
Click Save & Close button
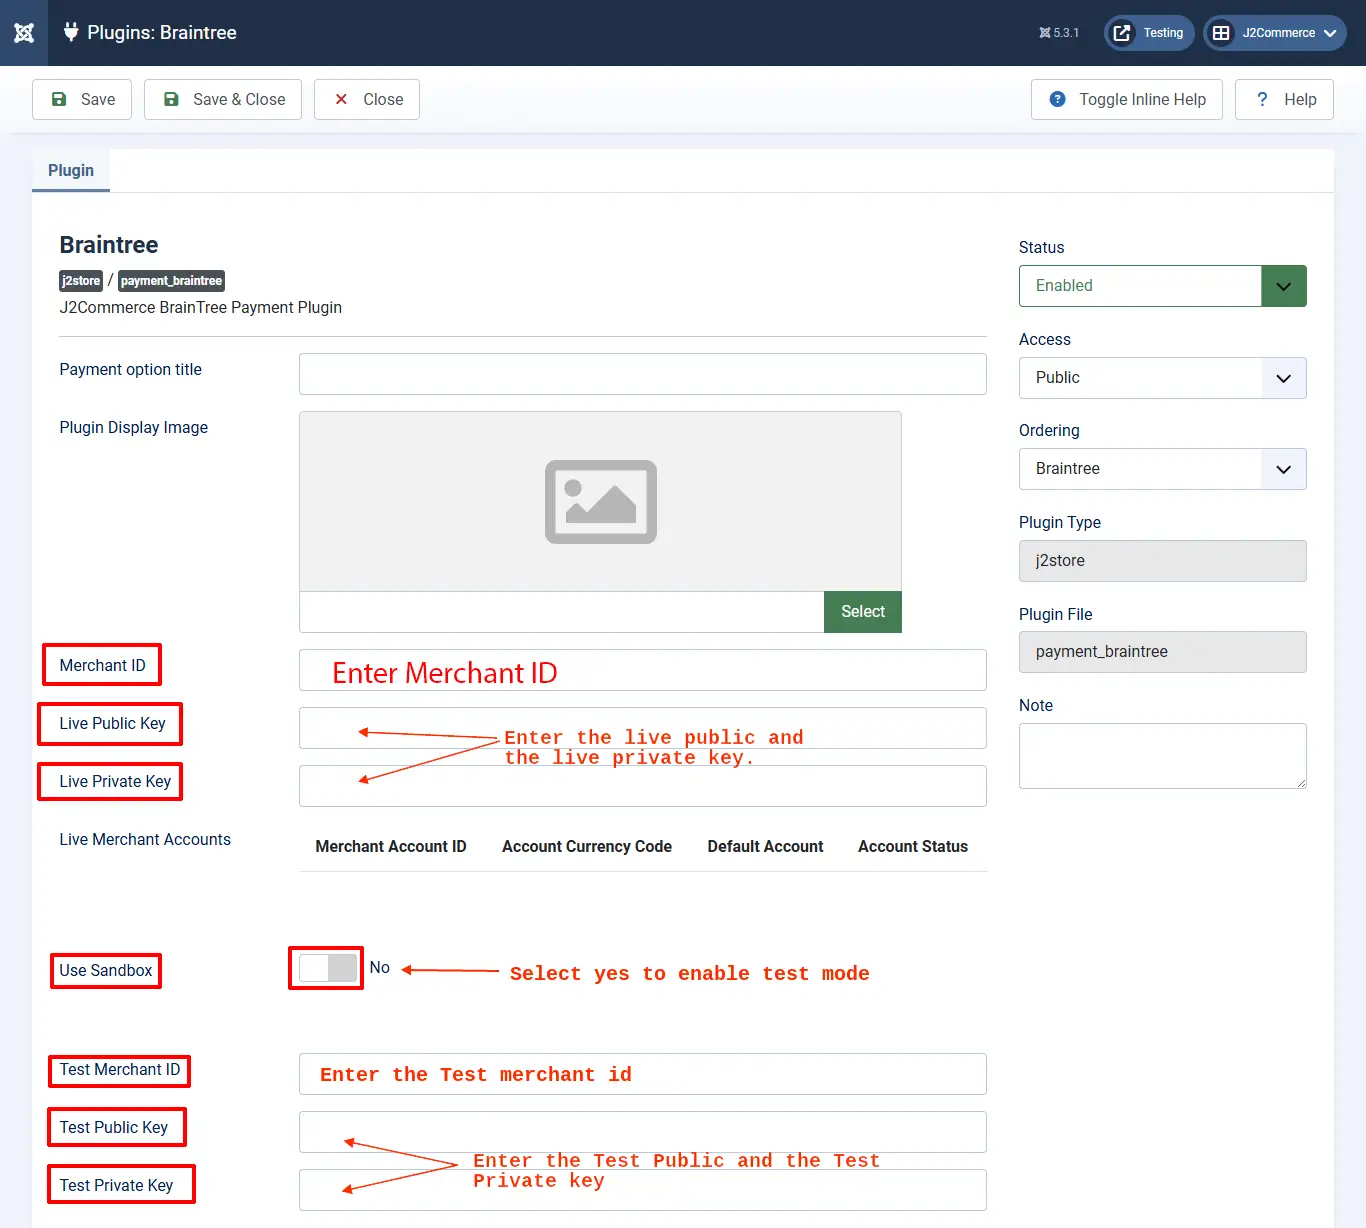223,99
